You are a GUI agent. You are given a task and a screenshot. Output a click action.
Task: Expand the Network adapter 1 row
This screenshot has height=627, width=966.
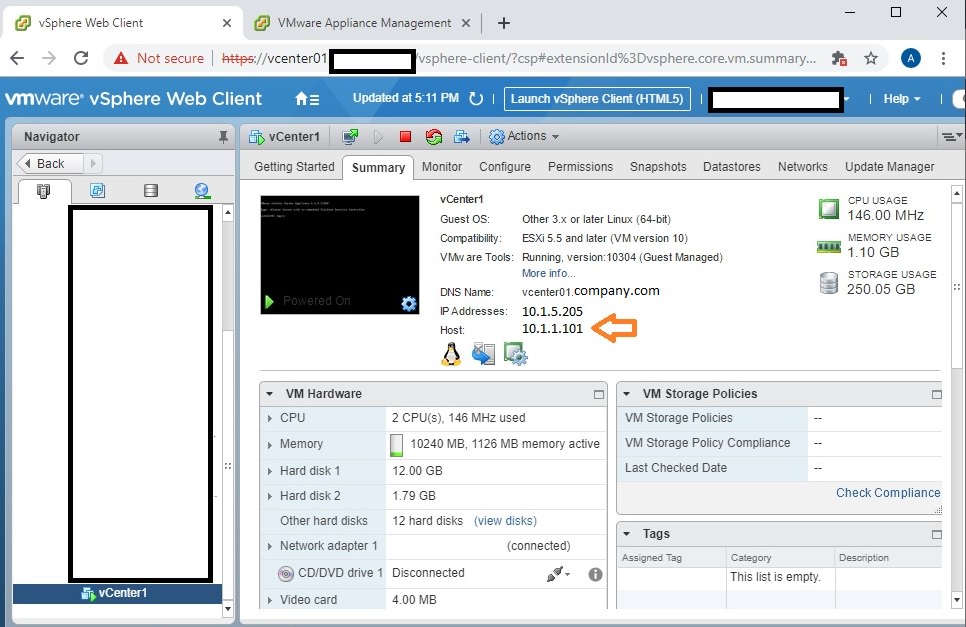click(x=270, y=546)
